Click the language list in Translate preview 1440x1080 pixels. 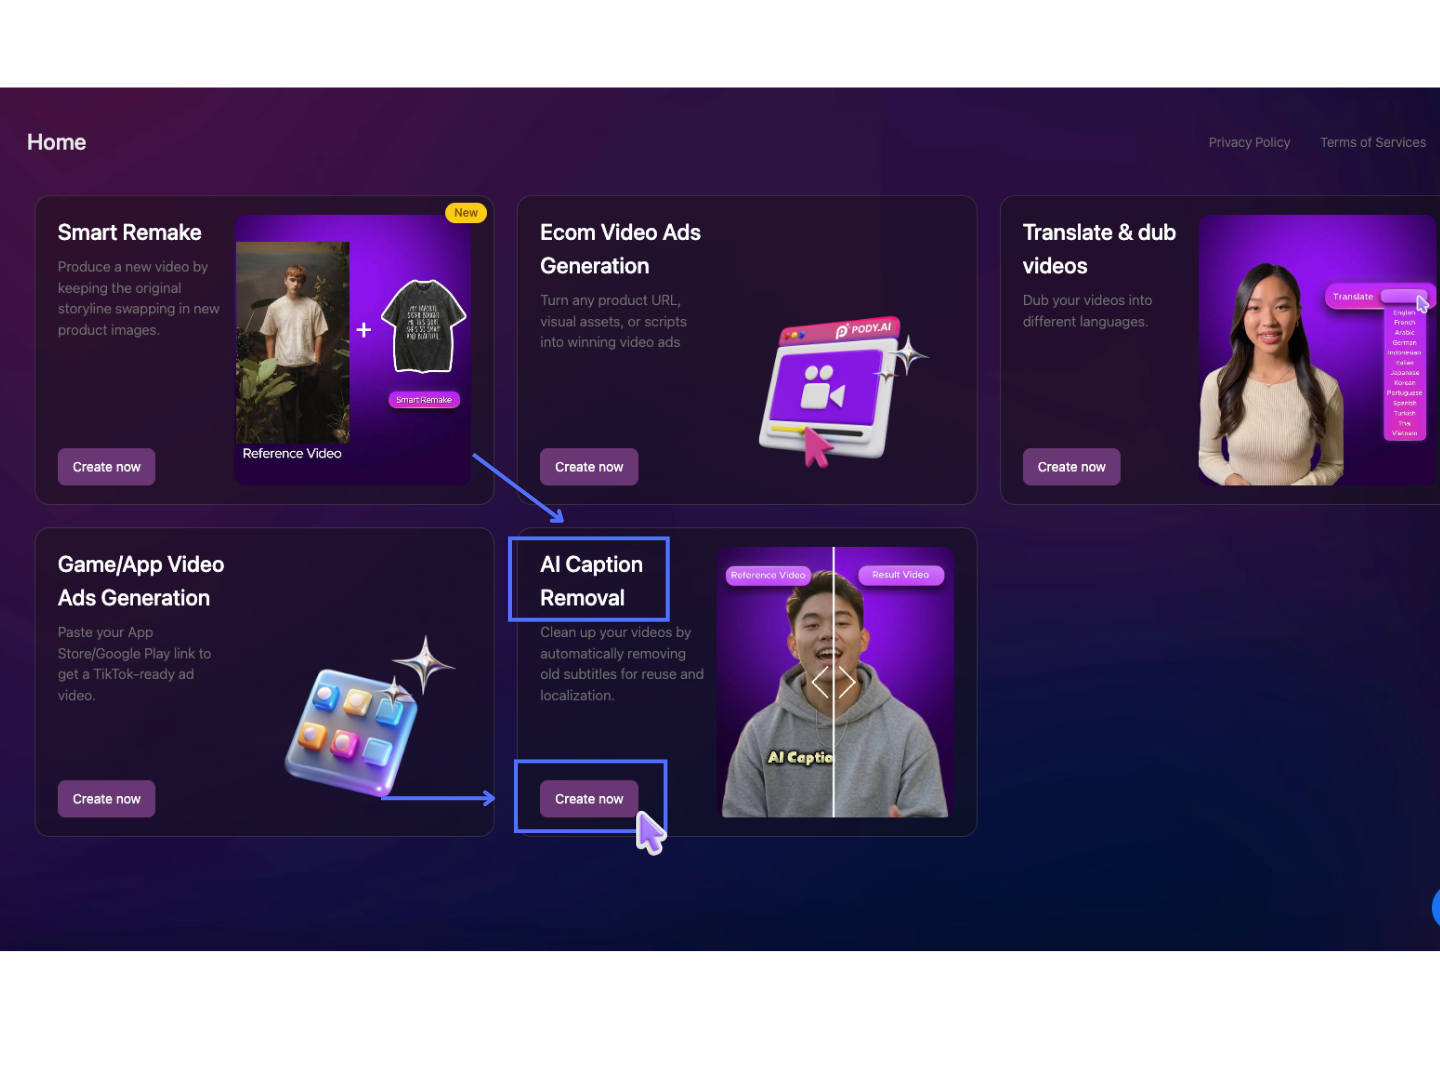pyautogui.click(x=1404, y=372)
